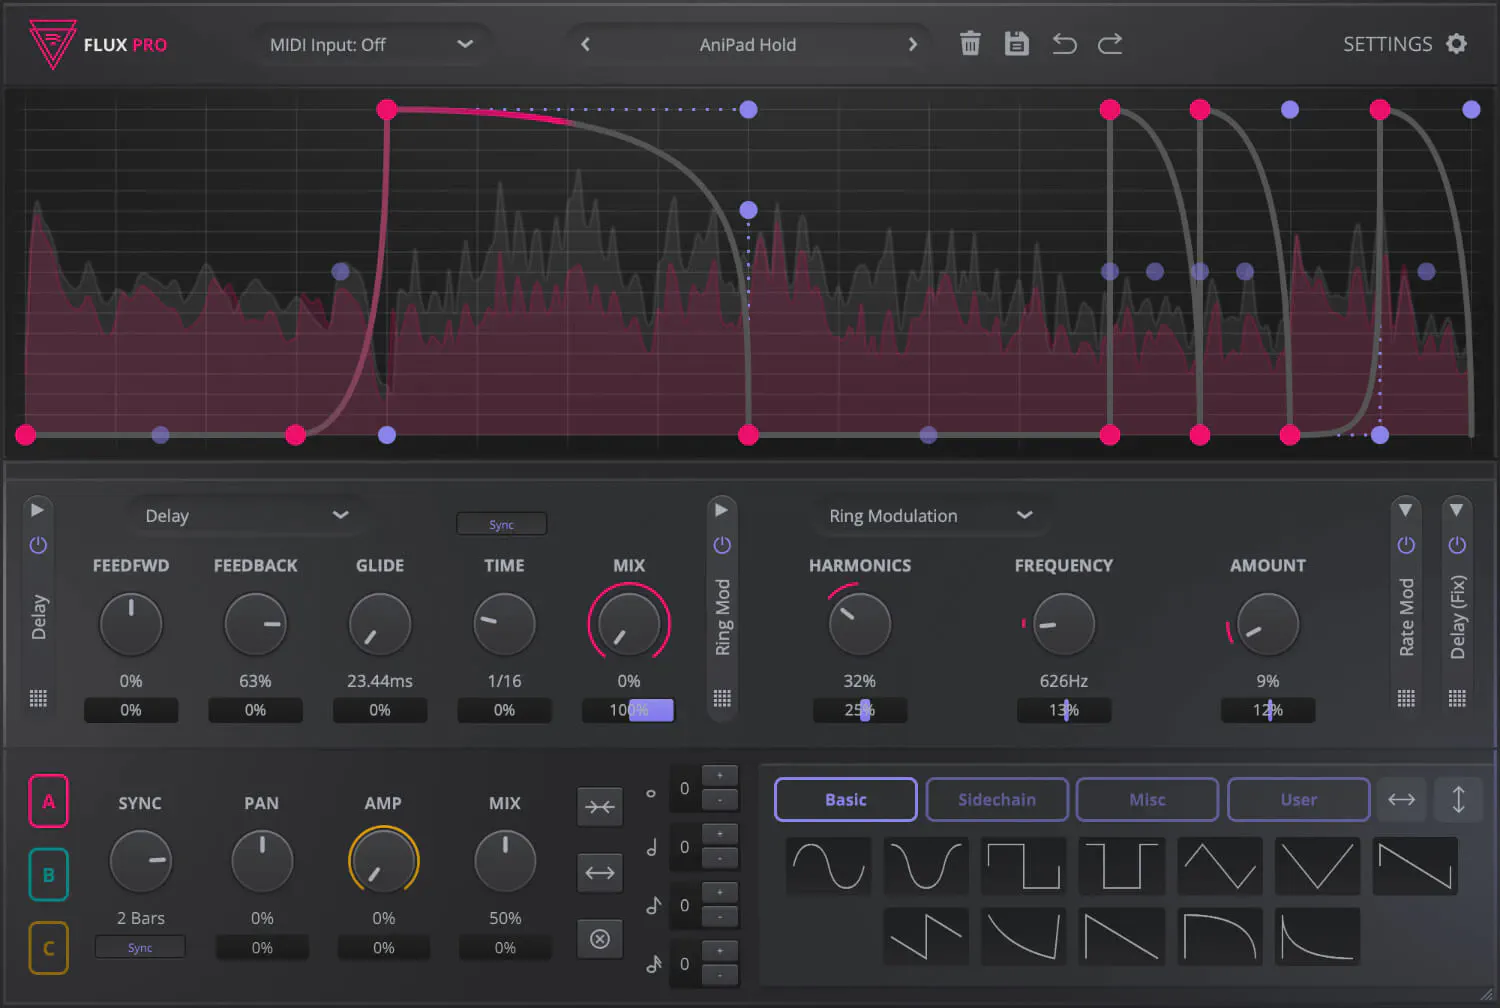
Task: Click the save preset floppy disk icon
Action: pyautogui.click(x=1016, y=44)
